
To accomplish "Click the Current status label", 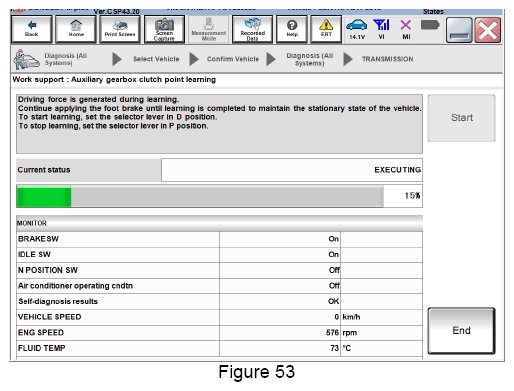I will (x=44, y=170).
